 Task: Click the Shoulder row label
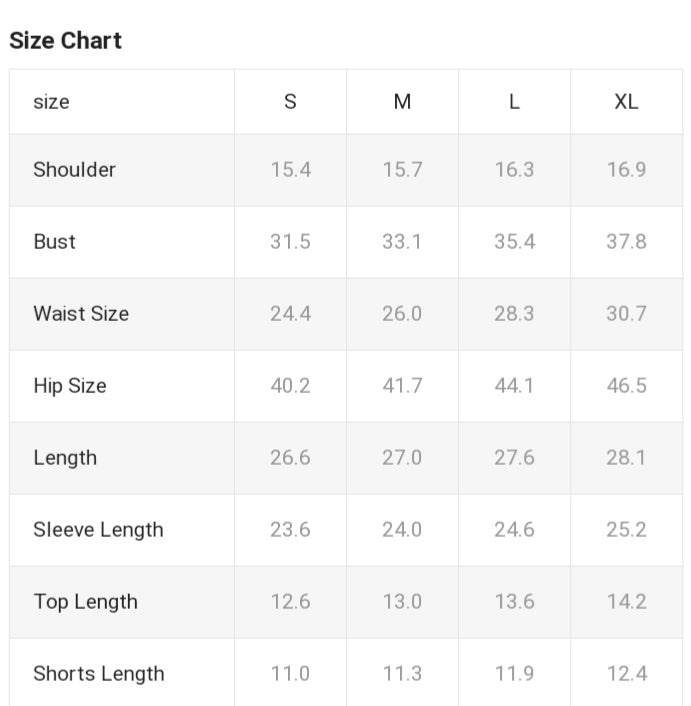[74, 170]
